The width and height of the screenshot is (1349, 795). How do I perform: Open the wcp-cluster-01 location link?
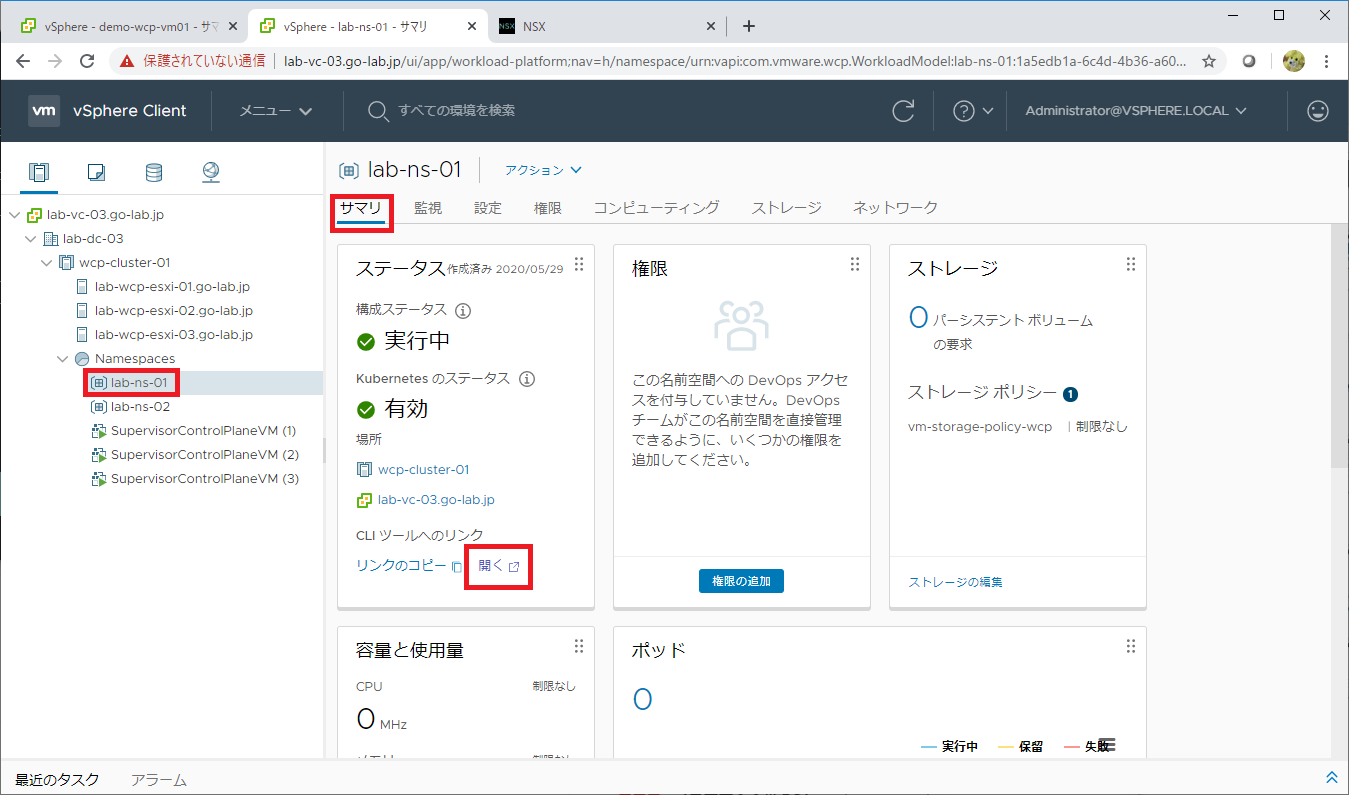pos(423,470)
